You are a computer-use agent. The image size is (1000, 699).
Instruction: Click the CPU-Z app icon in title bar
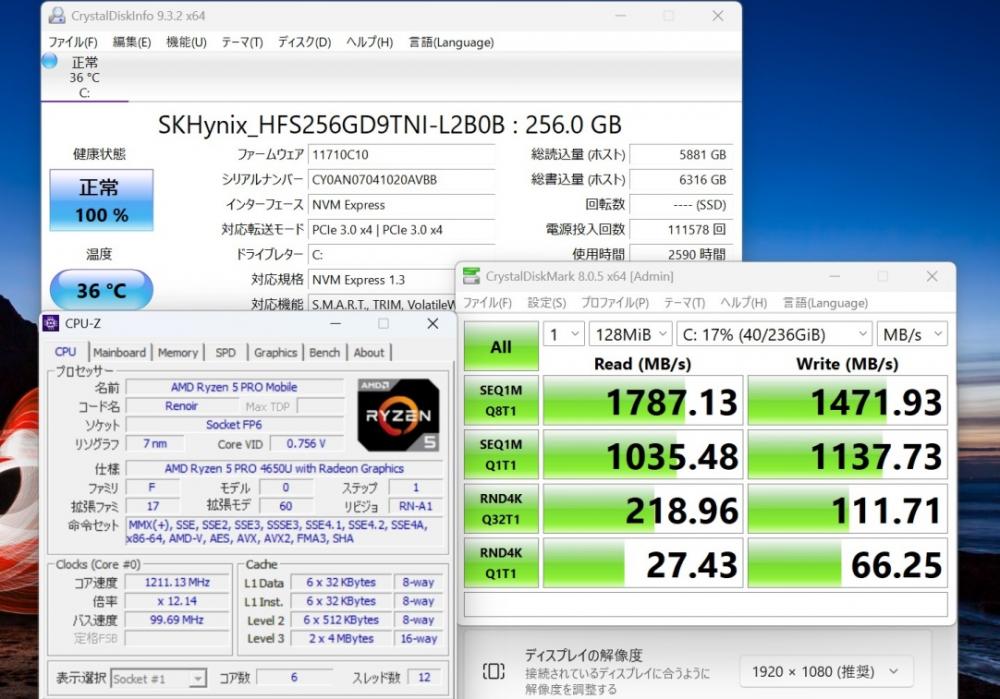tap(51, 323)
